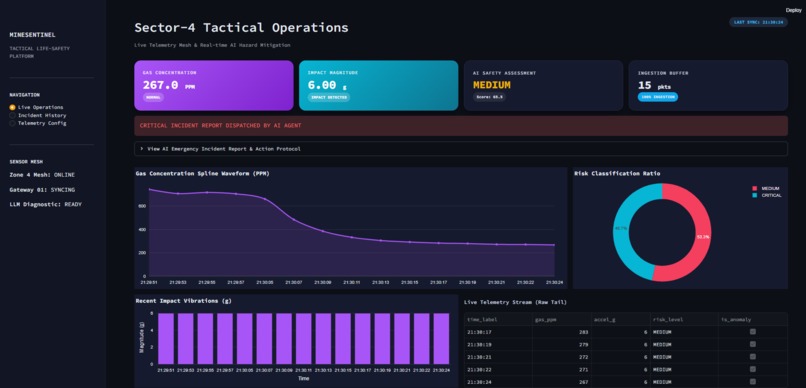Viewport: 806px width, 388px height.
Task: Click the Gas Concentration 267.0 PPM card
Action: (x=214, y=85)
